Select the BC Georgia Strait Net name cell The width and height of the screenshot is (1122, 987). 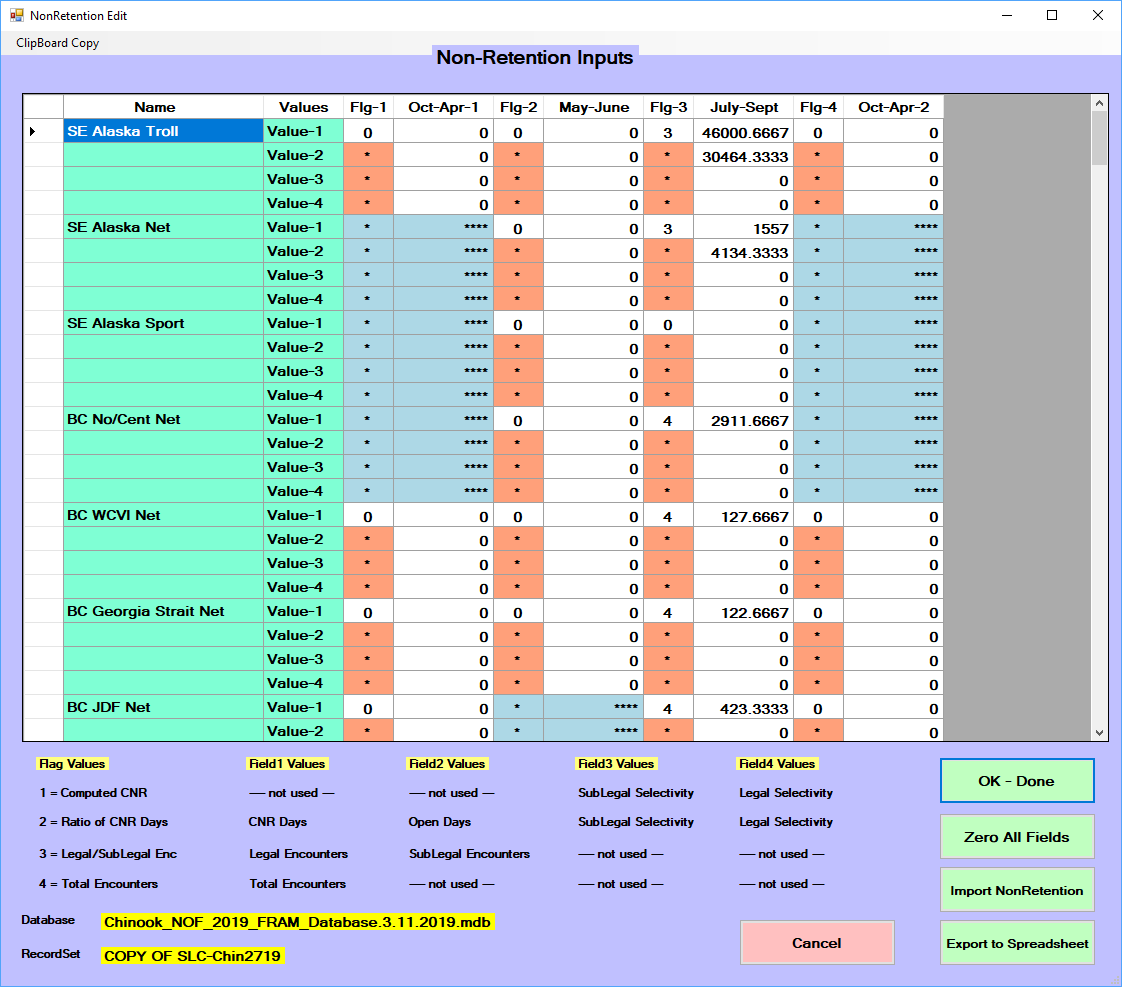(163, 611)
